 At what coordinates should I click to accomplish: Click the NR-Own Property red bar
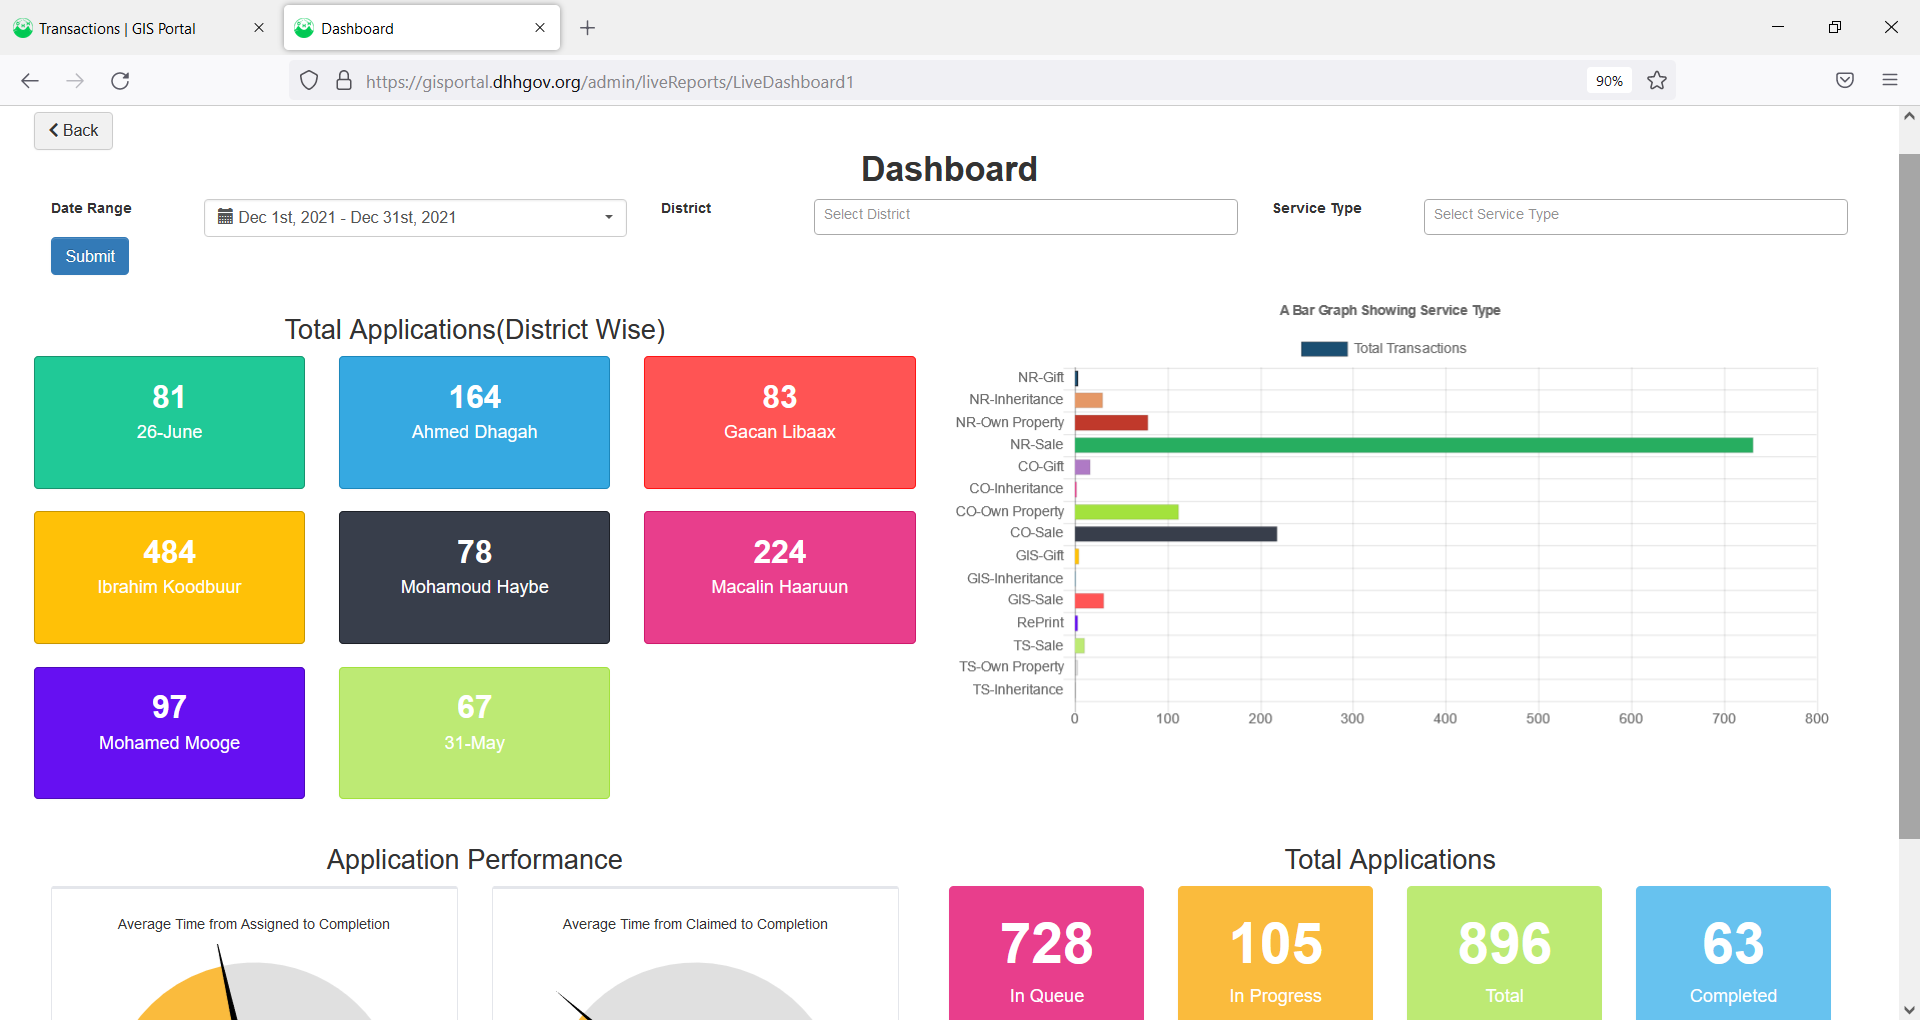click(1111, 423)
